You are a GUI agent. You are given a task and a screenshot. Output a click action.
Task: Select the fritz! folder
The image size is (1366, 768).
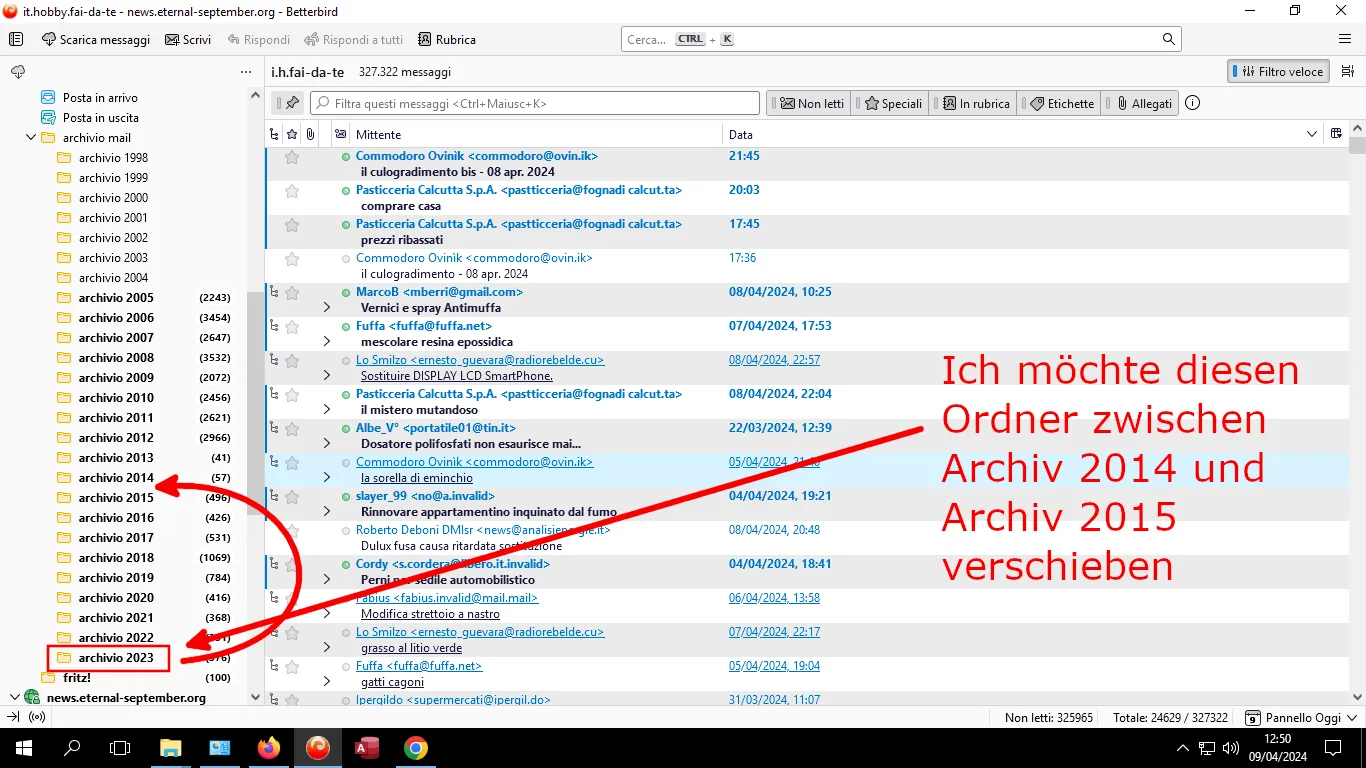coord(77,678)
